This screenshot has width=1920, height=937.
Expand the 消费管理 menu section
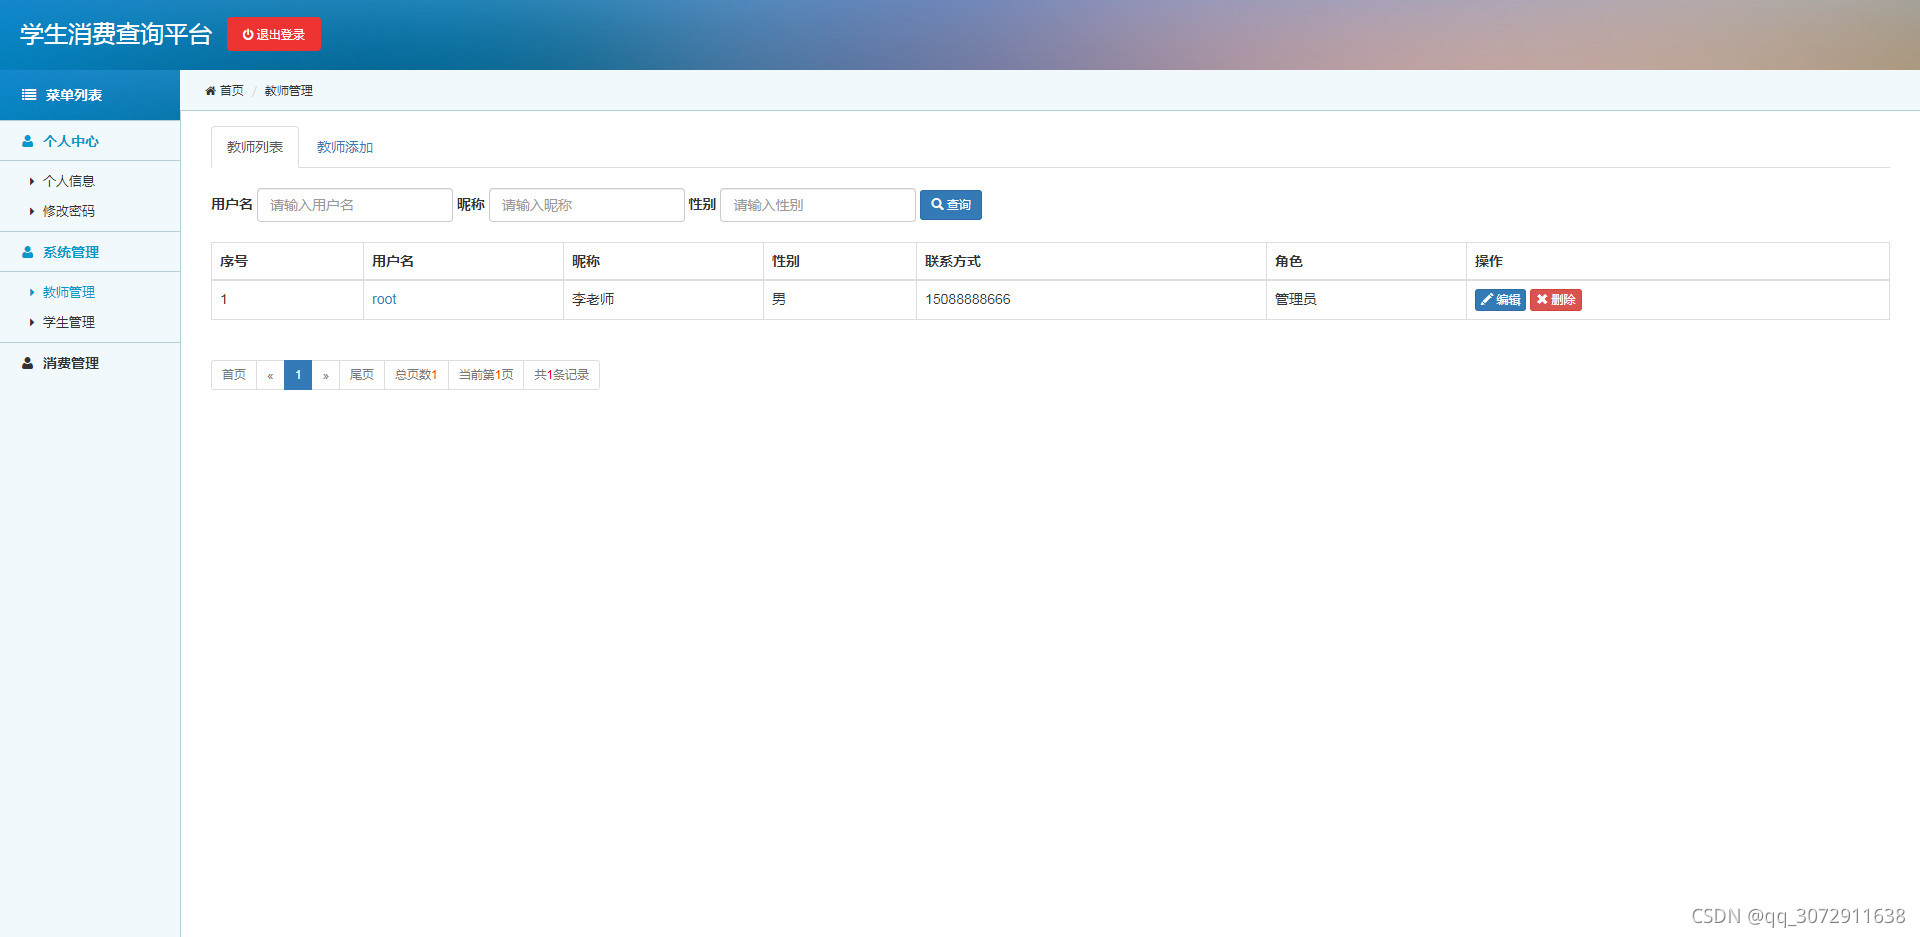click(x=90, y=363)
